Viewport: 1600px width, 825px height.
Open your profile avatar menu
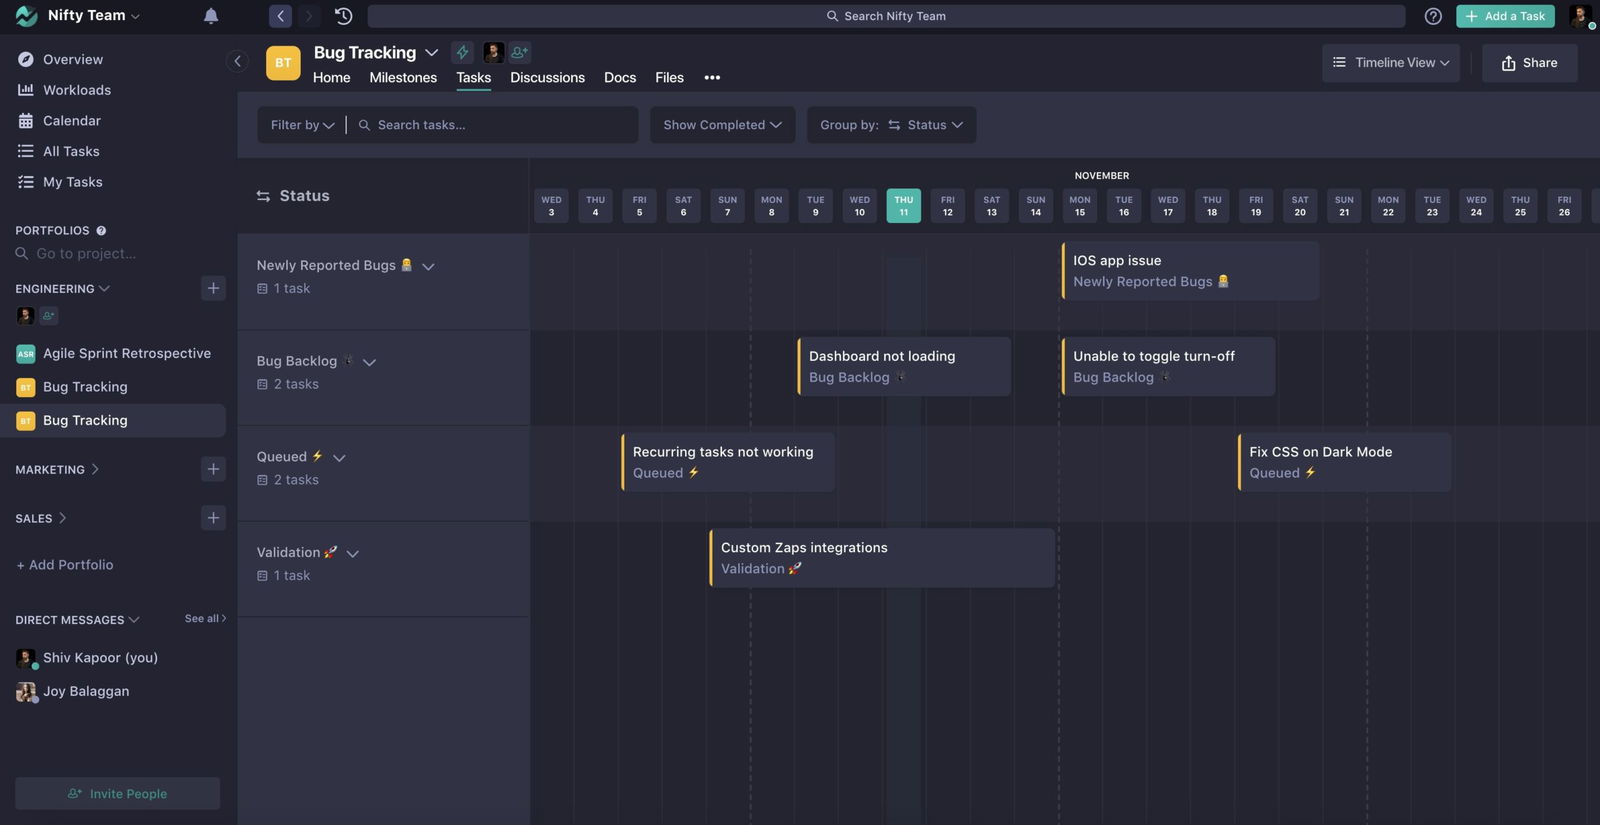pos(1580,16)
